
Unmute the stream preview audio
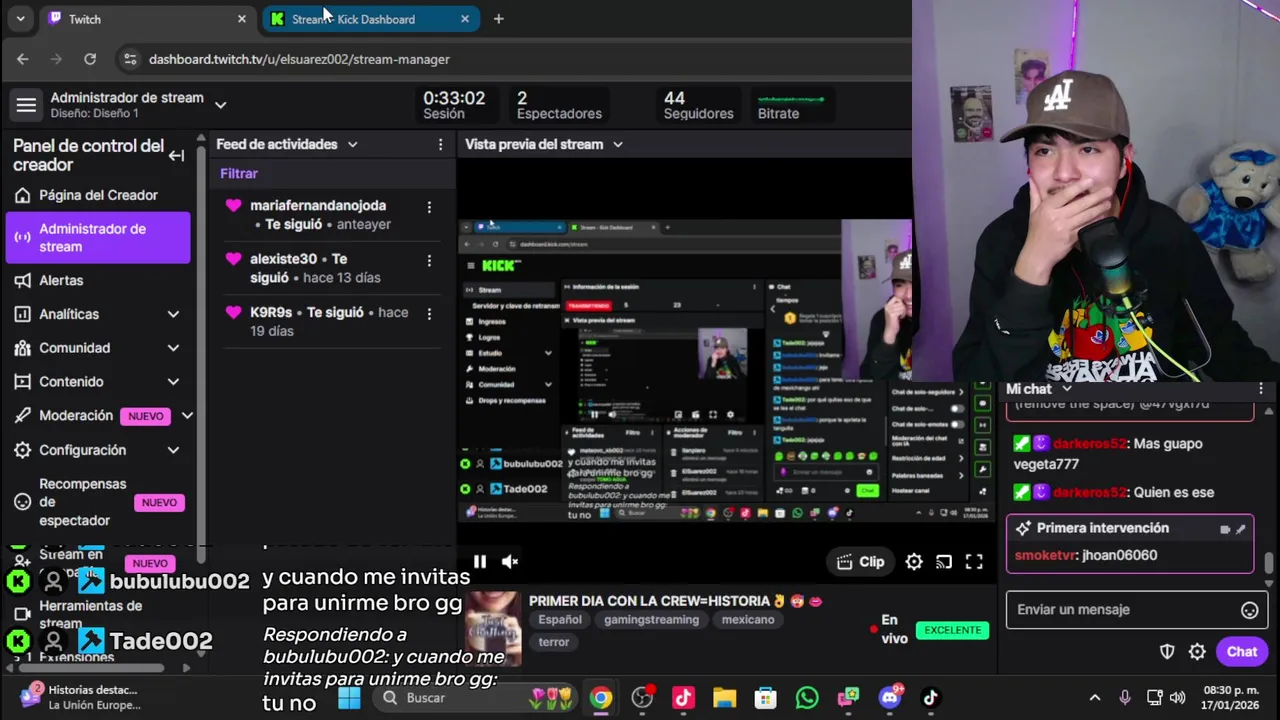point(510,562)
